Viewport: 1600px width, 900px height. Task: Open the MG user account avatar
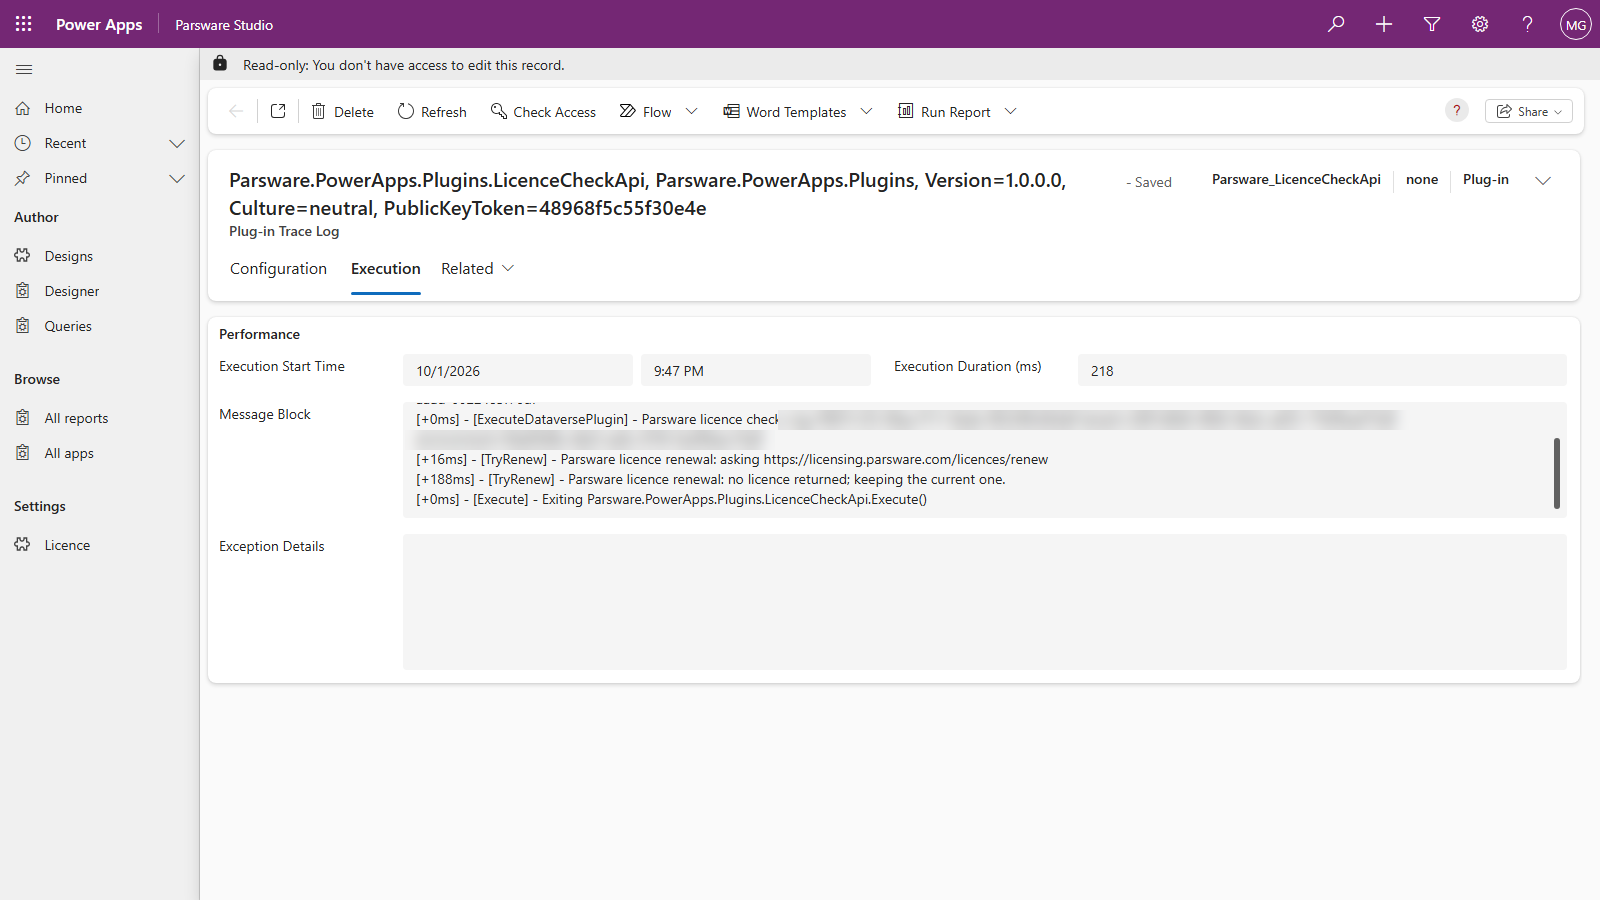[x=1576, y=24]
